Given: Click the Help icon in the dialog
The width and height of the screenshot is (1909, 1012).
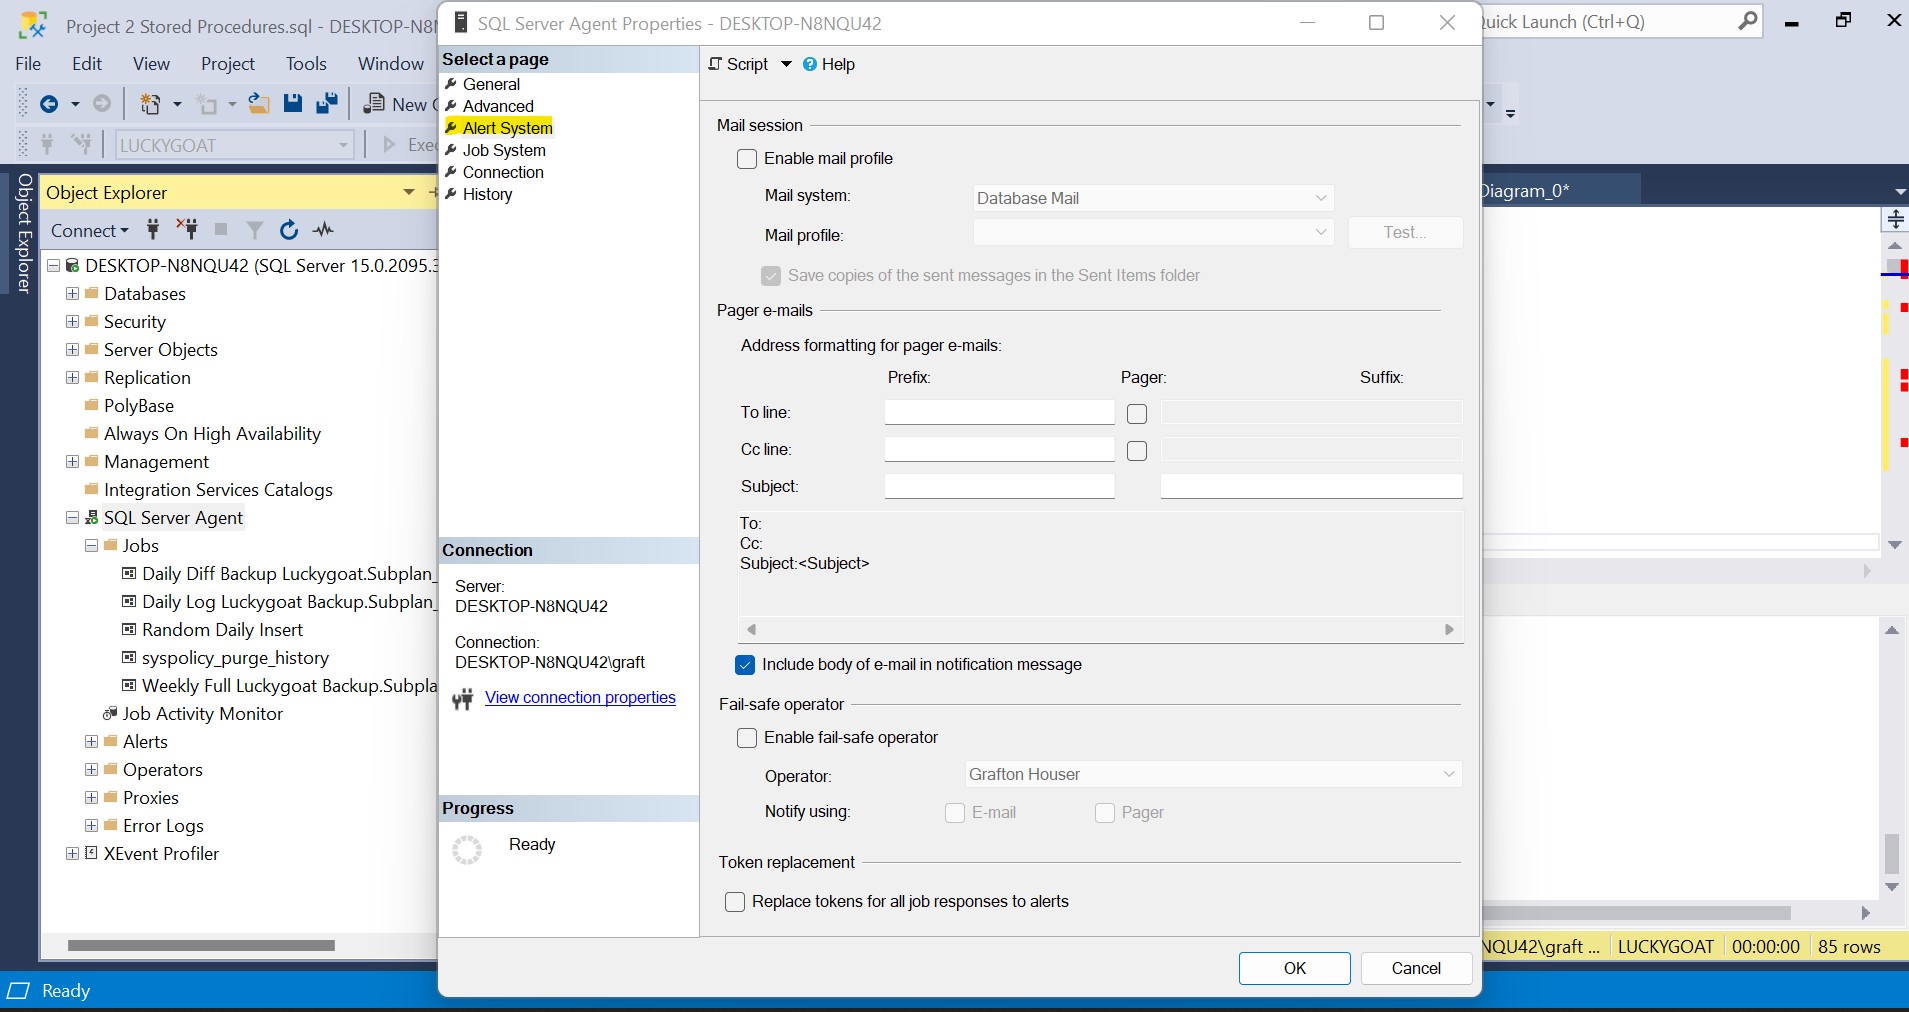Looking at the screenshot, I should pyautogui.click(x=810, y=64).
